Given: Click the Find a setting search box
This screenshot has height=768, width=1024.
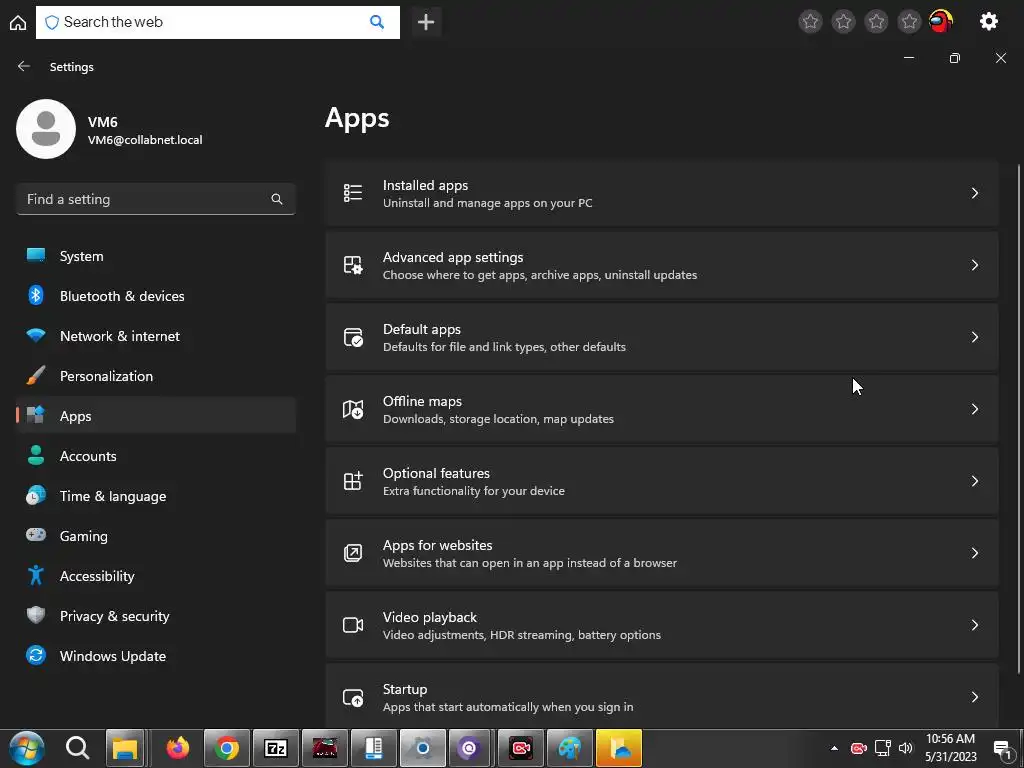Looking at the screenshot, I should pos(155,199).
